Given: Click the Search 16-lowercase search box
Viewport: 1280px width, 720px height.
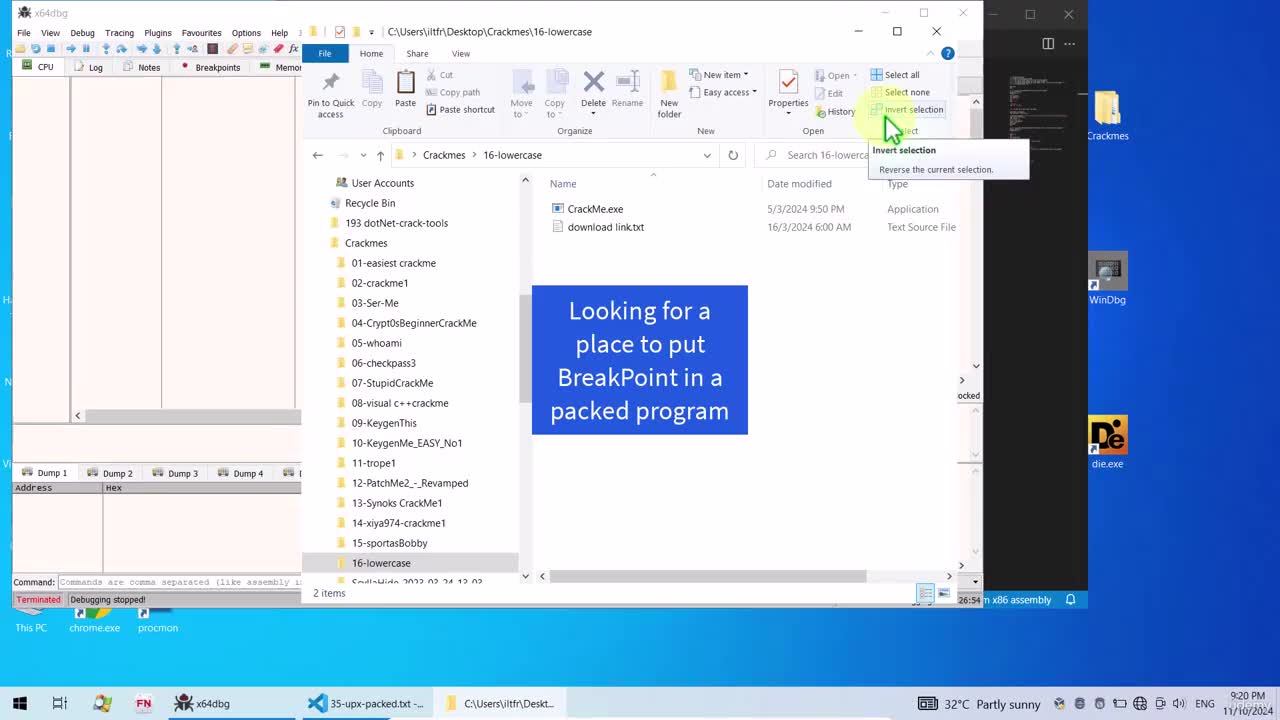Looking at the screenshot, I should click(827, 155).
